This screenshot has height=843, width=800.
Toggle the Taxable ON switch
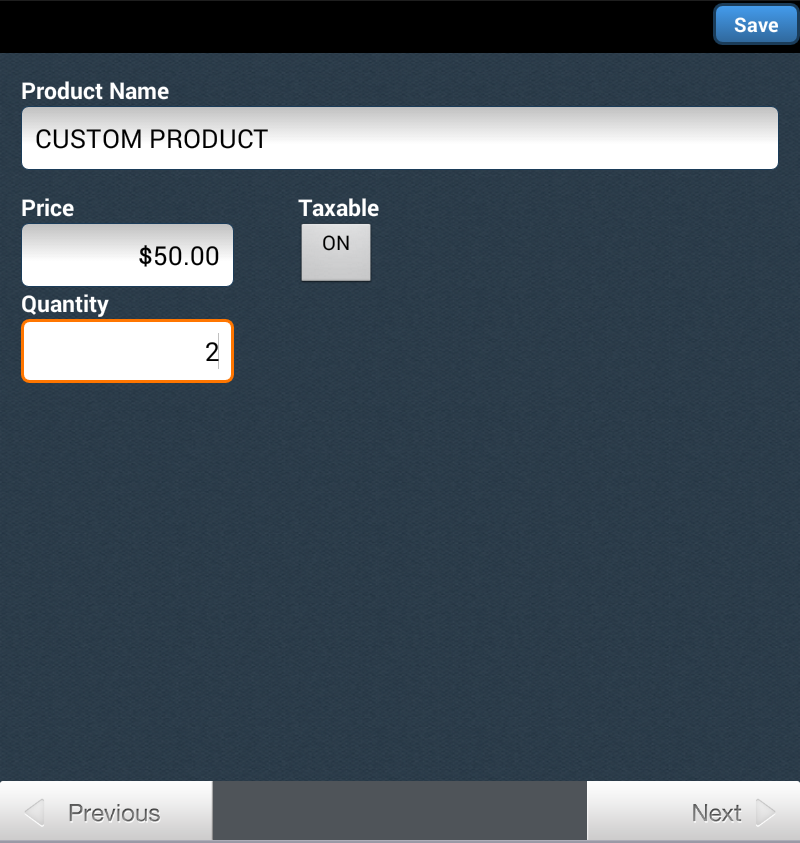tap(336, 252)
